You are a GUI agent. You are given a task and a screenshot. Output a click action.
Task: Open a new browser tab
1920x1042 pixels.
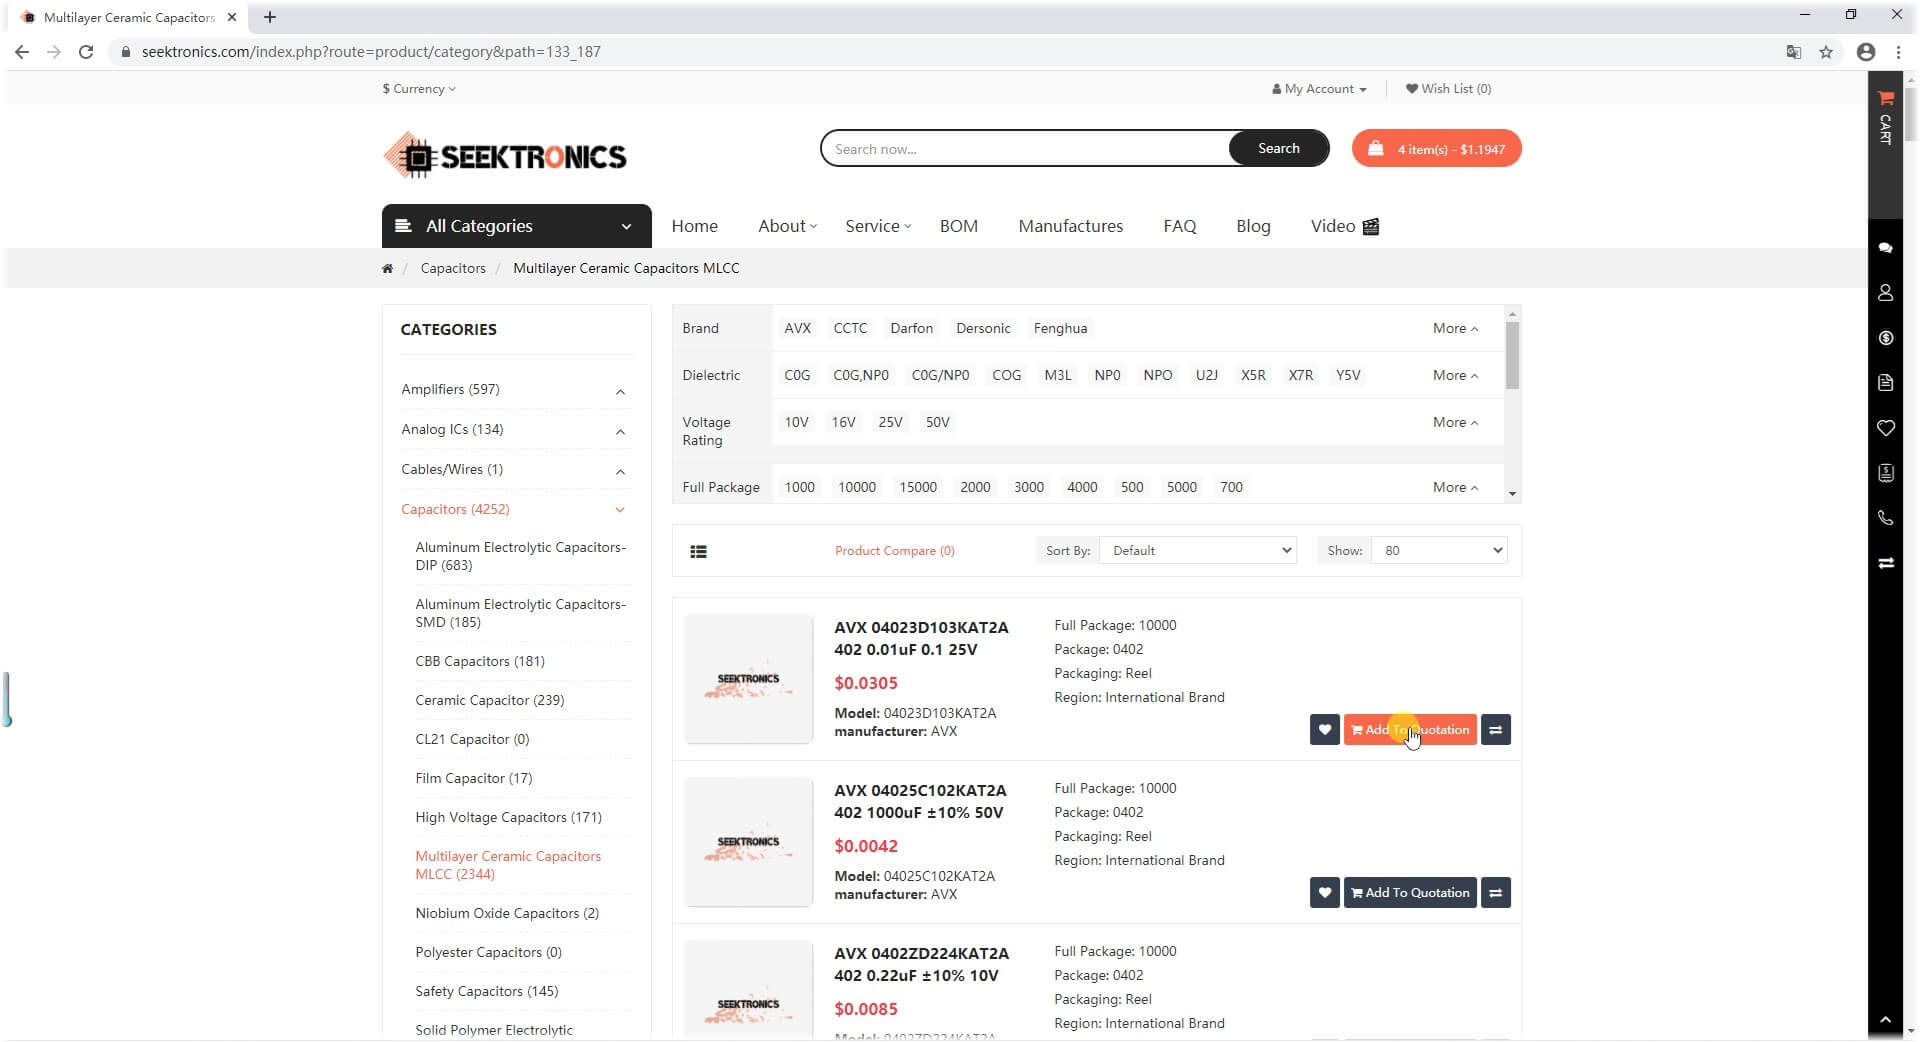(270, 17)
